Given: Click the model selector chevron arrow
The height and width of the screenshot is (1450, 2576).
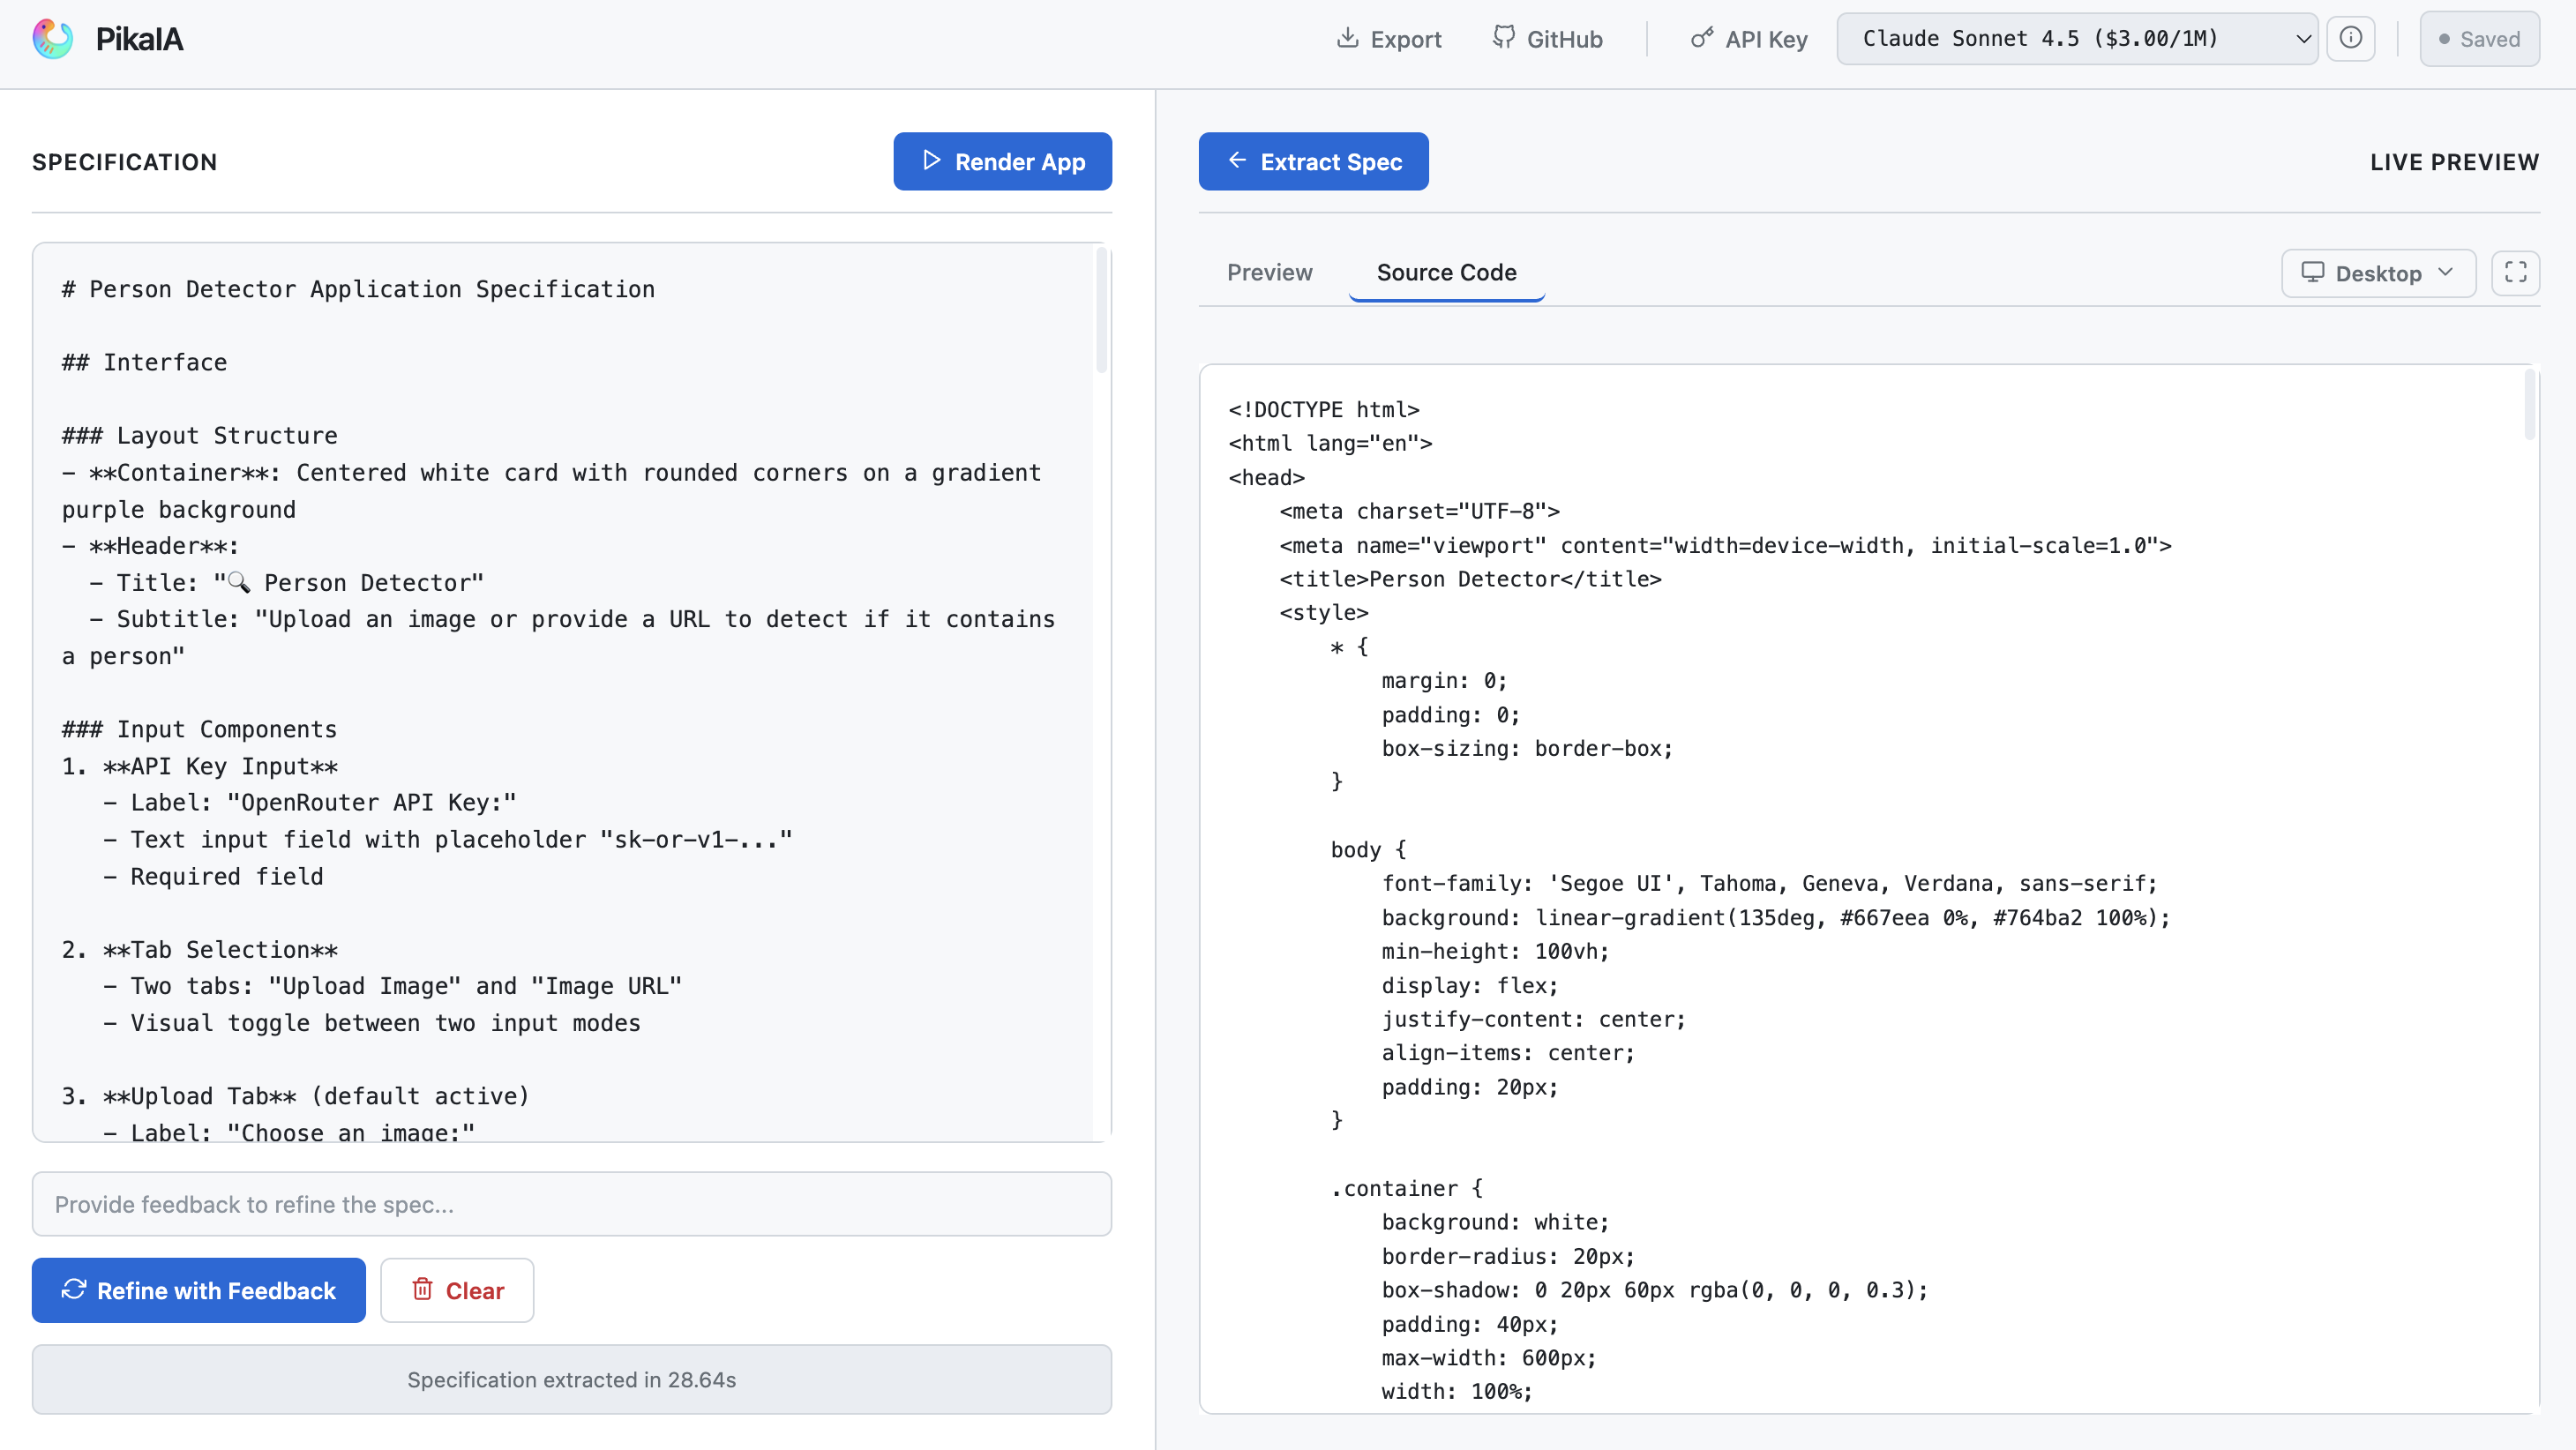Looking at the screenshot, I should 2302,39.
